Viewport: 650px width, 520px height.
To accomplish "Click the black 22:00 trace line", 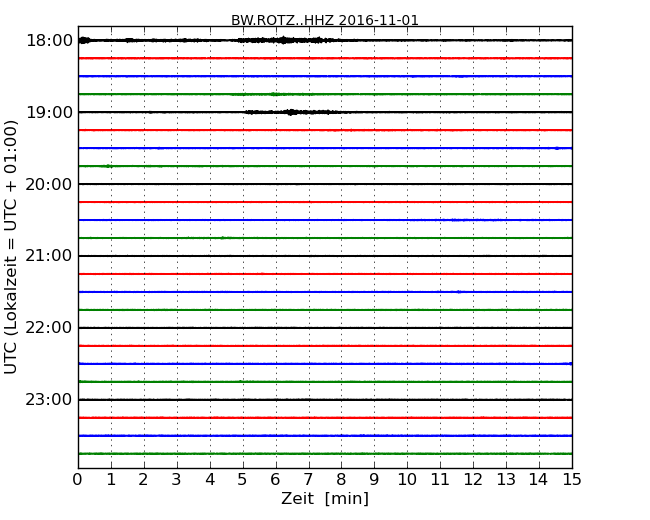I will pos(325,328).
